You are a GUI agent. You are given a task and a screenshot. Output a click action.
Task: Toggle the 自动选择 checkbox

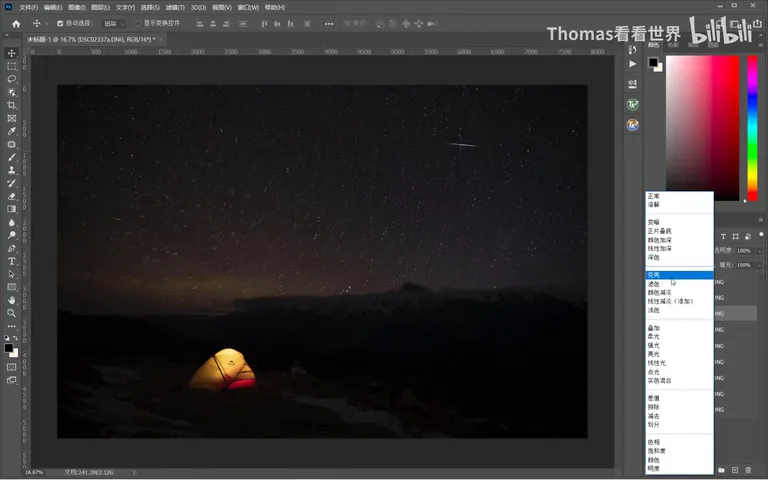tap(60, 24)
